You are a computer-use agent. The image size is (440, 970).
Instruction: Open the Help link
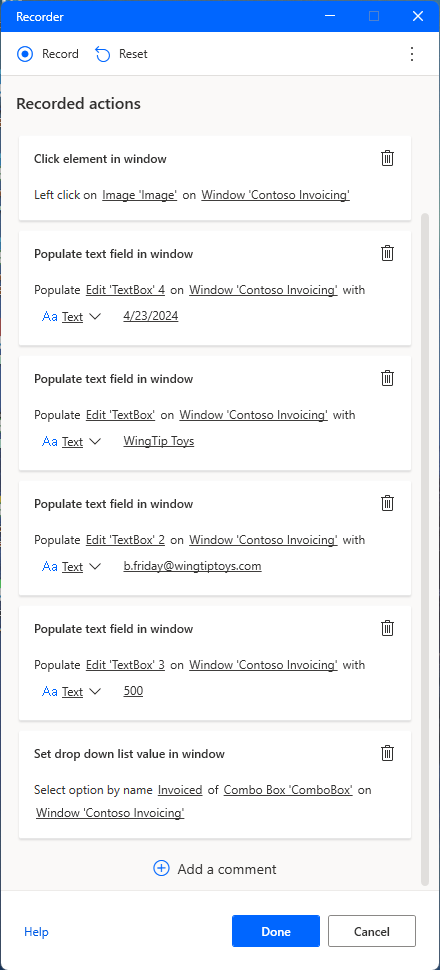coord(36,932)
